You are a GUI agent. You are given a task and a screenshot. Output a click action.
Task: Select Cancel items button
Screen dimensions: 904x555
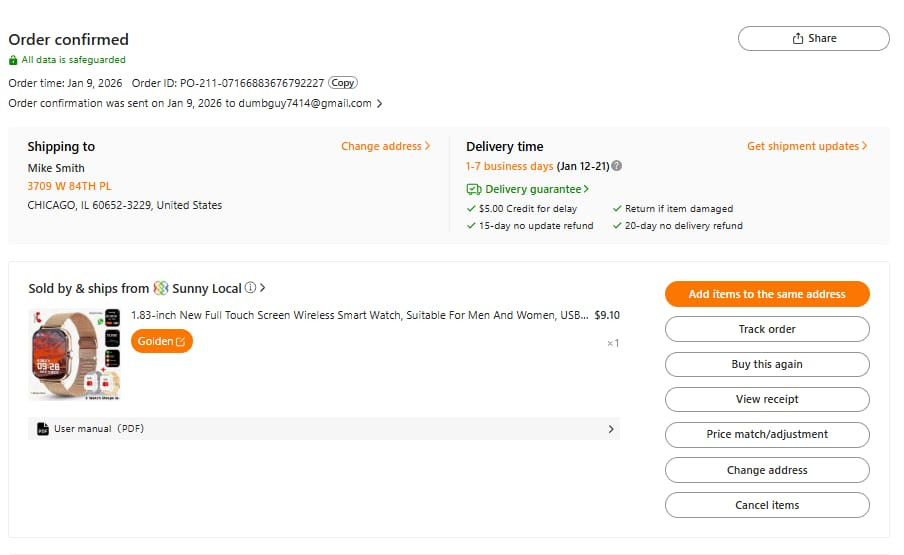coord(767,505)
